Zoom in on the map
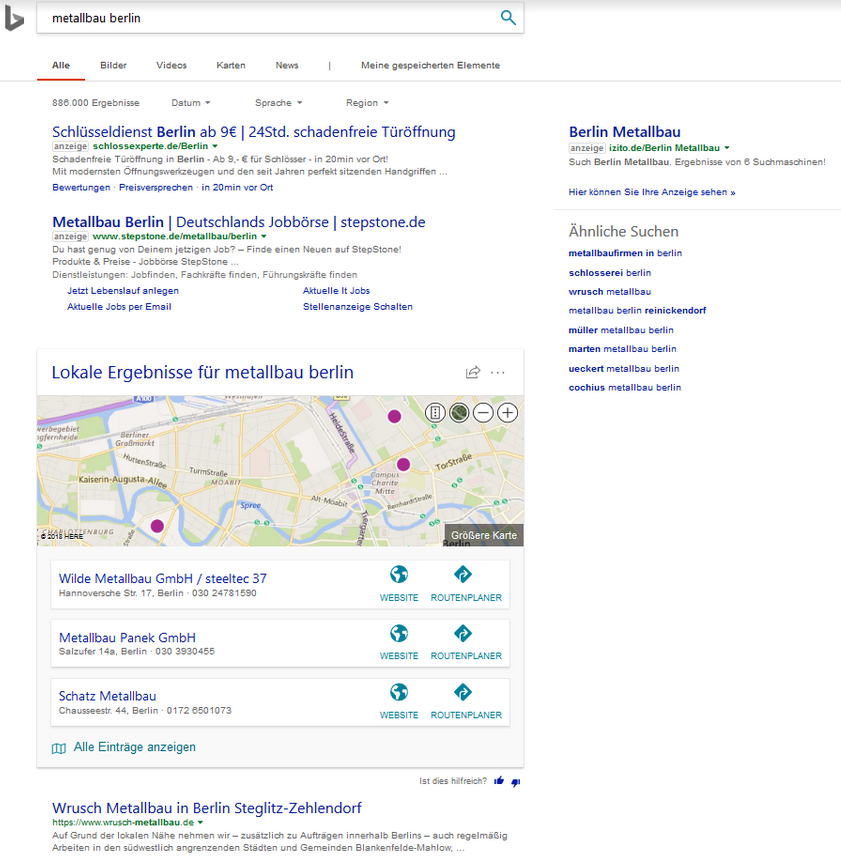841x856 pixels. pos(508,413)
